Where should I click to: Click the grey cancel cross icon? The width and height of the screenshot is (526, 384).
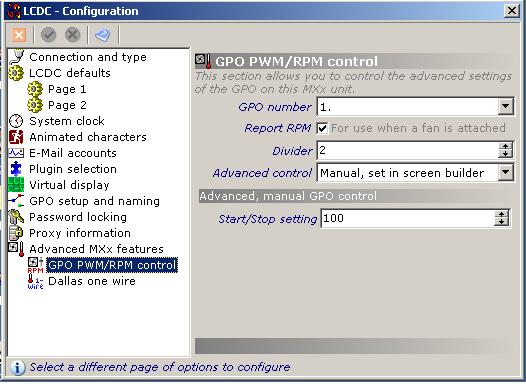coord(72,35)
